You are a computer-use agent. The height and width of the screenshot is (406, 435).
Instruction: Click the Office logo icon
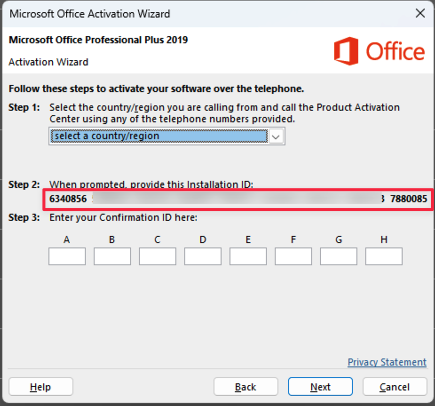tap(346, 51)
